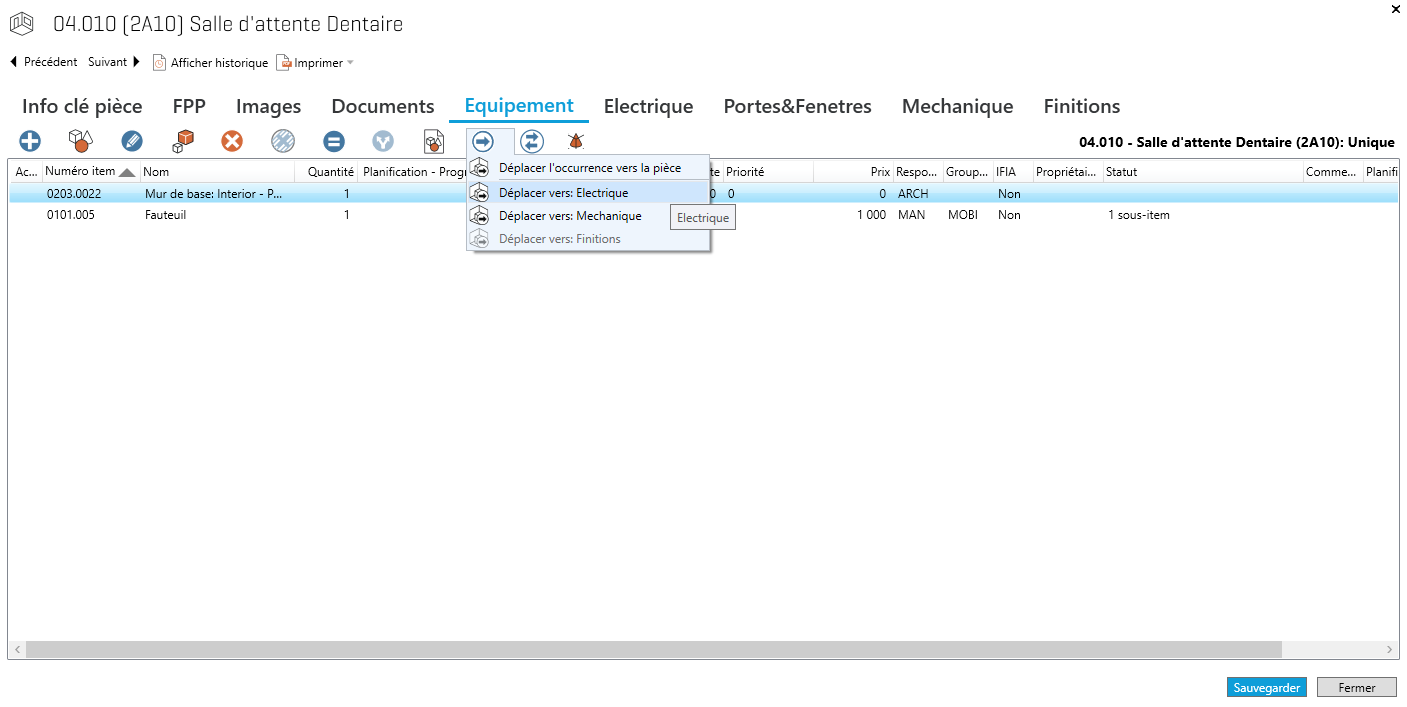Click the document with shapes icon
Screen dimensions: 1407x707
click(x=434, y=142)
